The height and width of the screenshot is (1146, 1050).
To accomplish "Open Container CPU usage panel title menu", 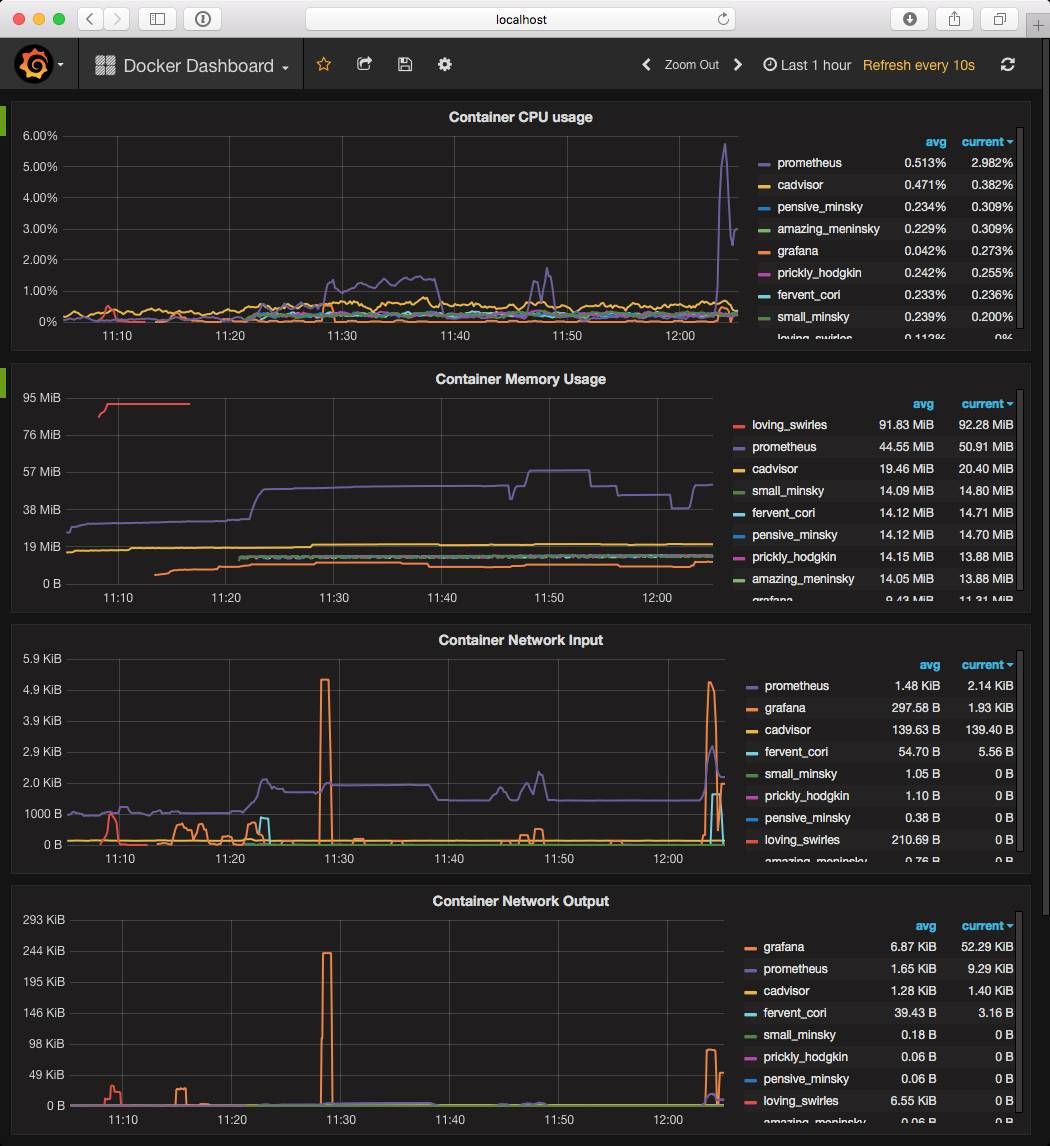I will [x=520, y=117].
